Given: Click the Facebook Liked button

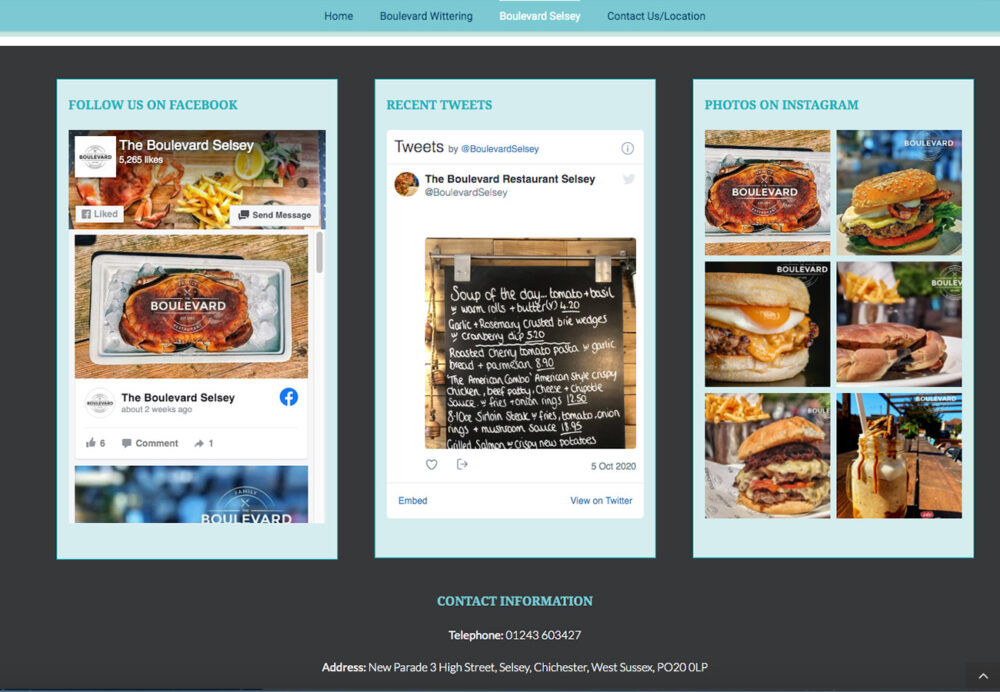Looking at the screenshot, I should point(99,214).
